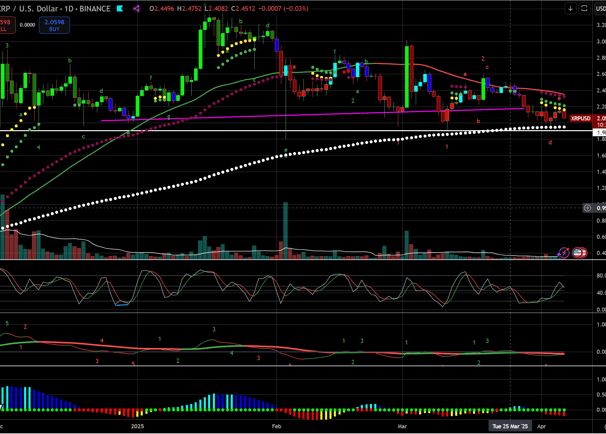Click the down-arrow button at top right

[x=570, y=8]
